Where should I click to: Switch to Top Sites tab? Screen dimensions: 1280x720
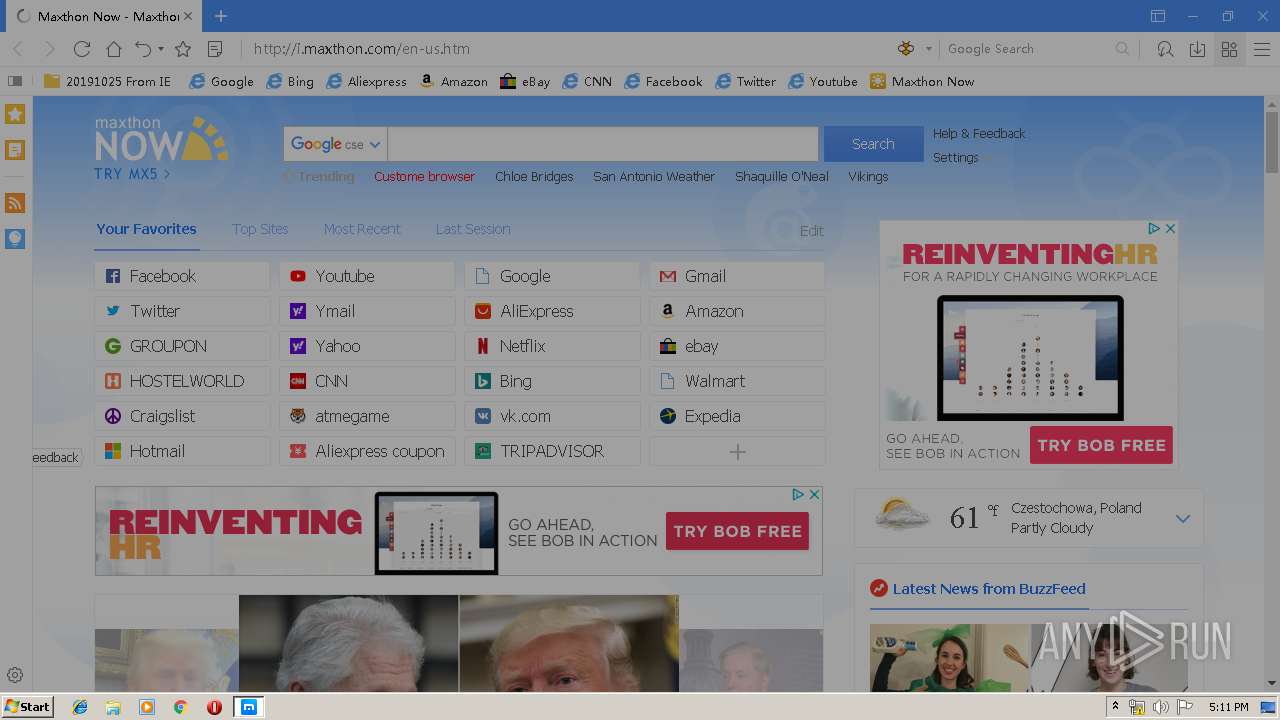click(260, 229)
